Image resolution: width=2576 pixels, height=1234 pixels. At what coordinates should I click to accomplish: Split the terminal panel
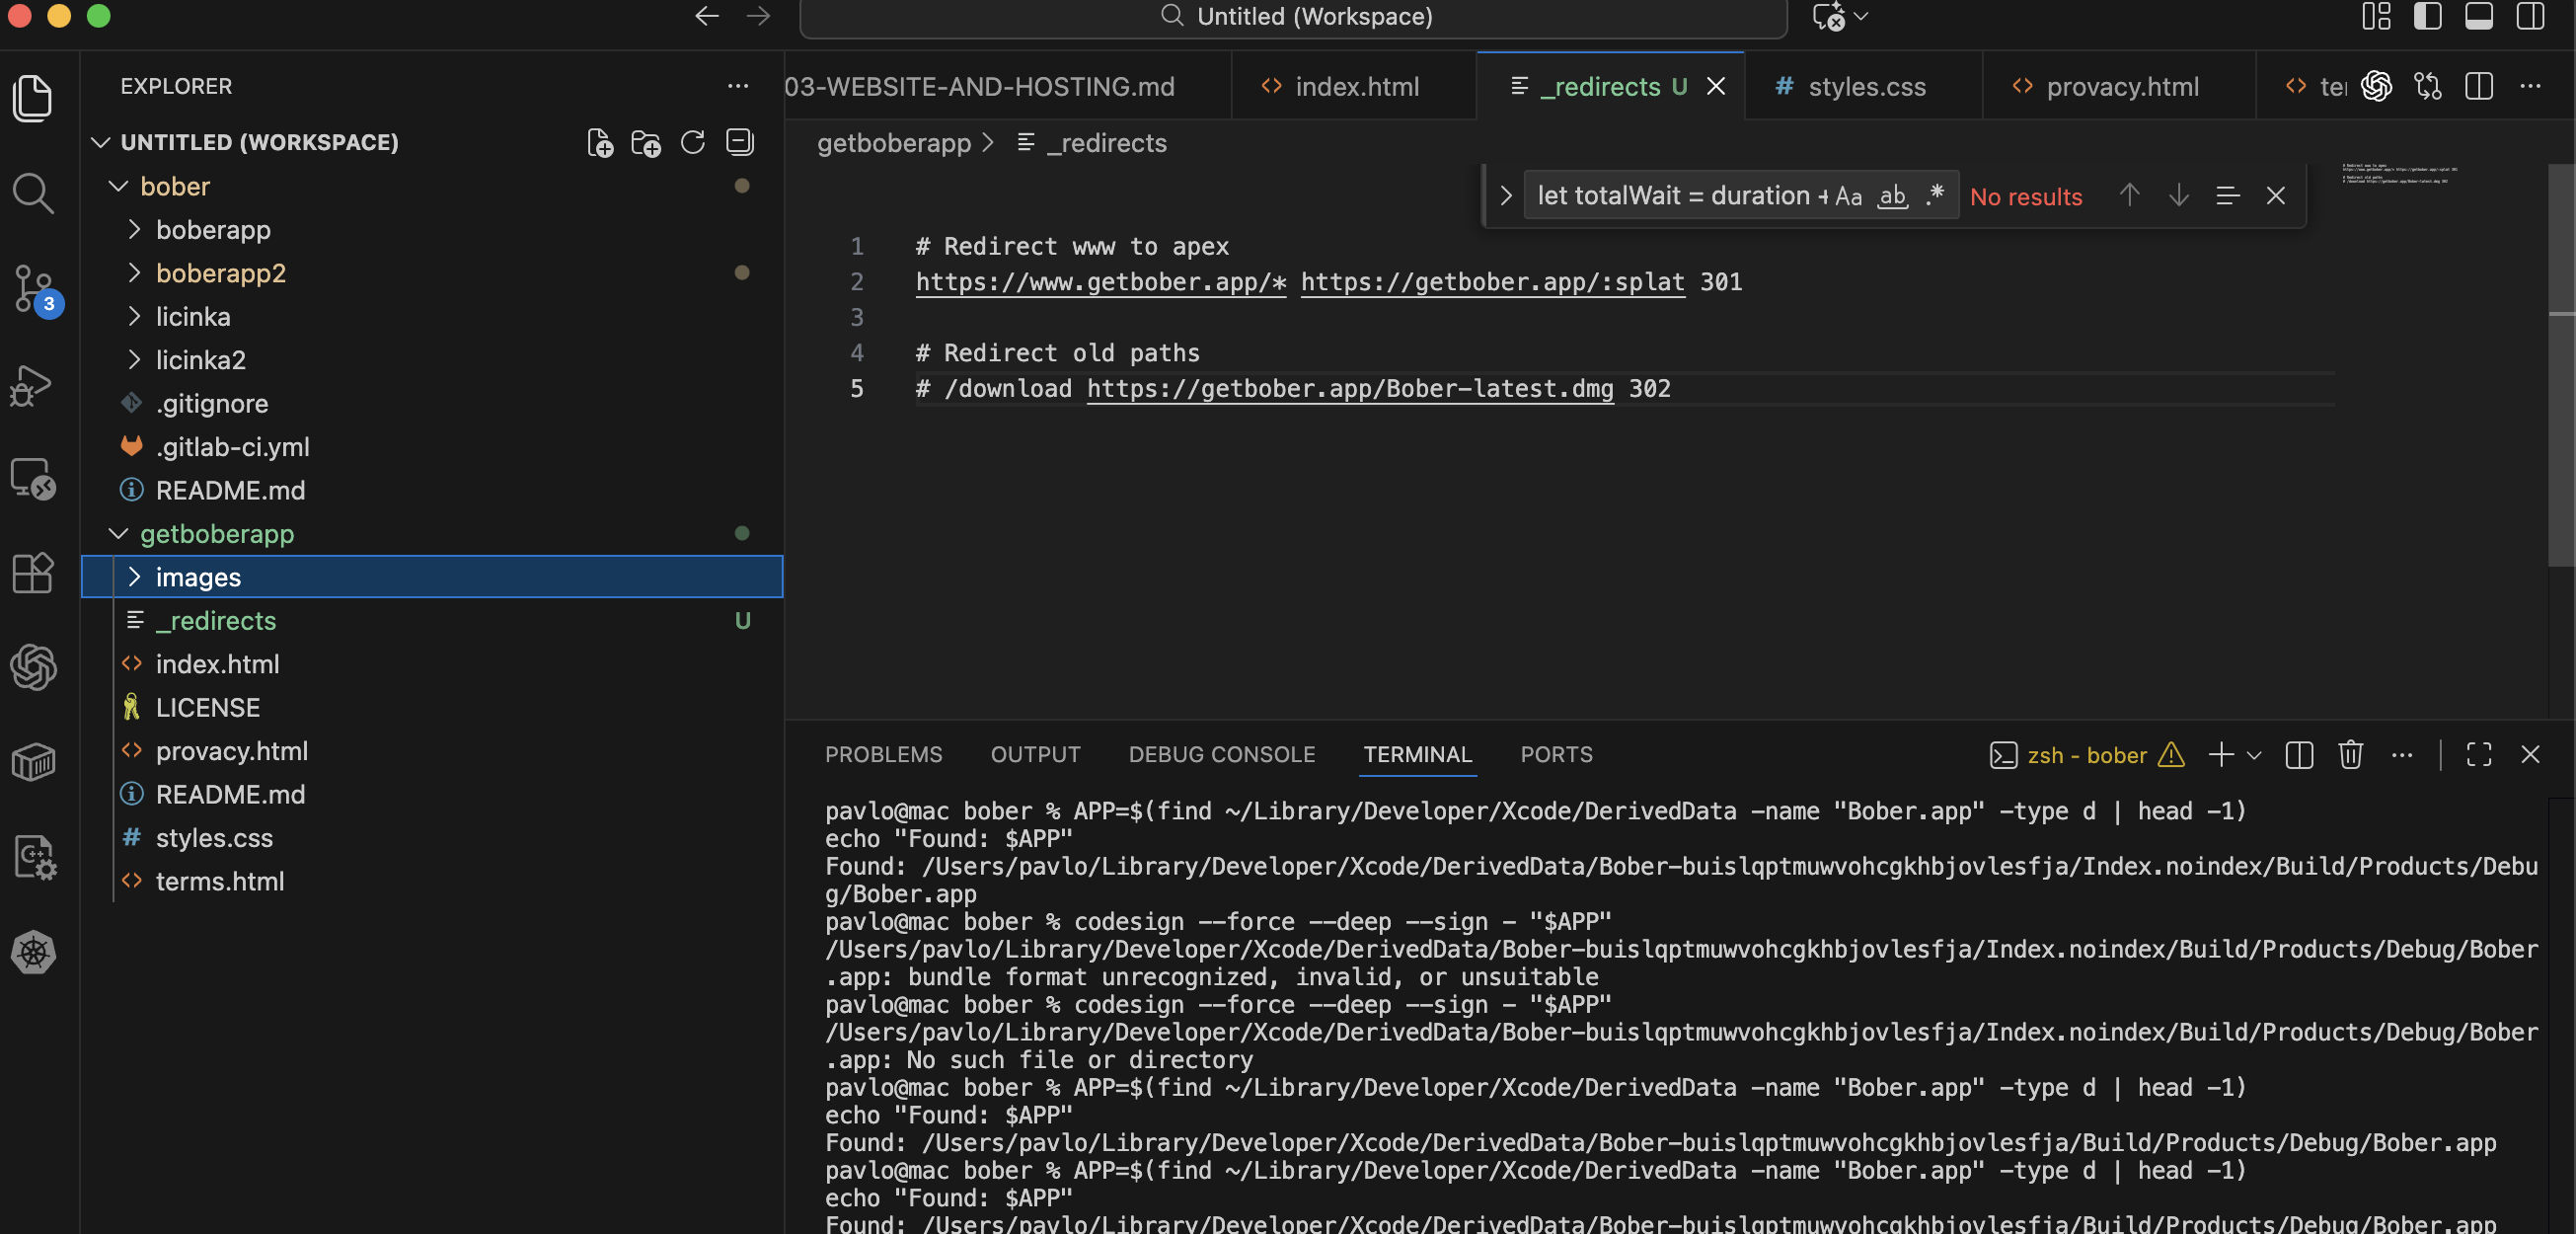point(2299,755)
